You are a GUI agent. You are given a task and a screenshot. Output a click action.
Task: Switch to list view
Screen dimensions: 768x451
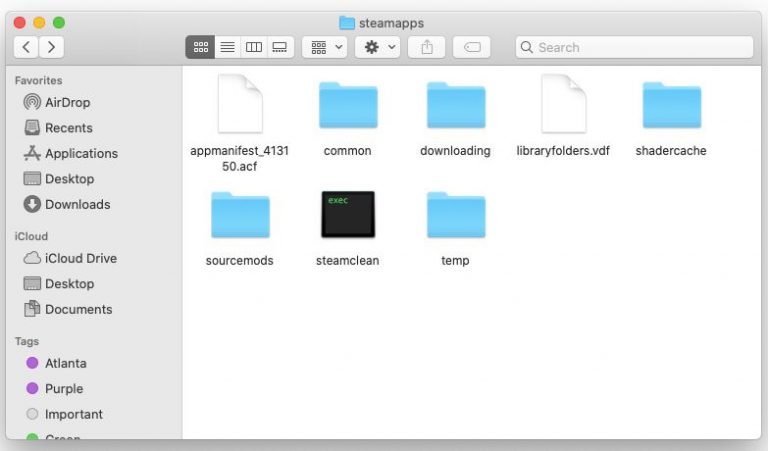point(227,47)
